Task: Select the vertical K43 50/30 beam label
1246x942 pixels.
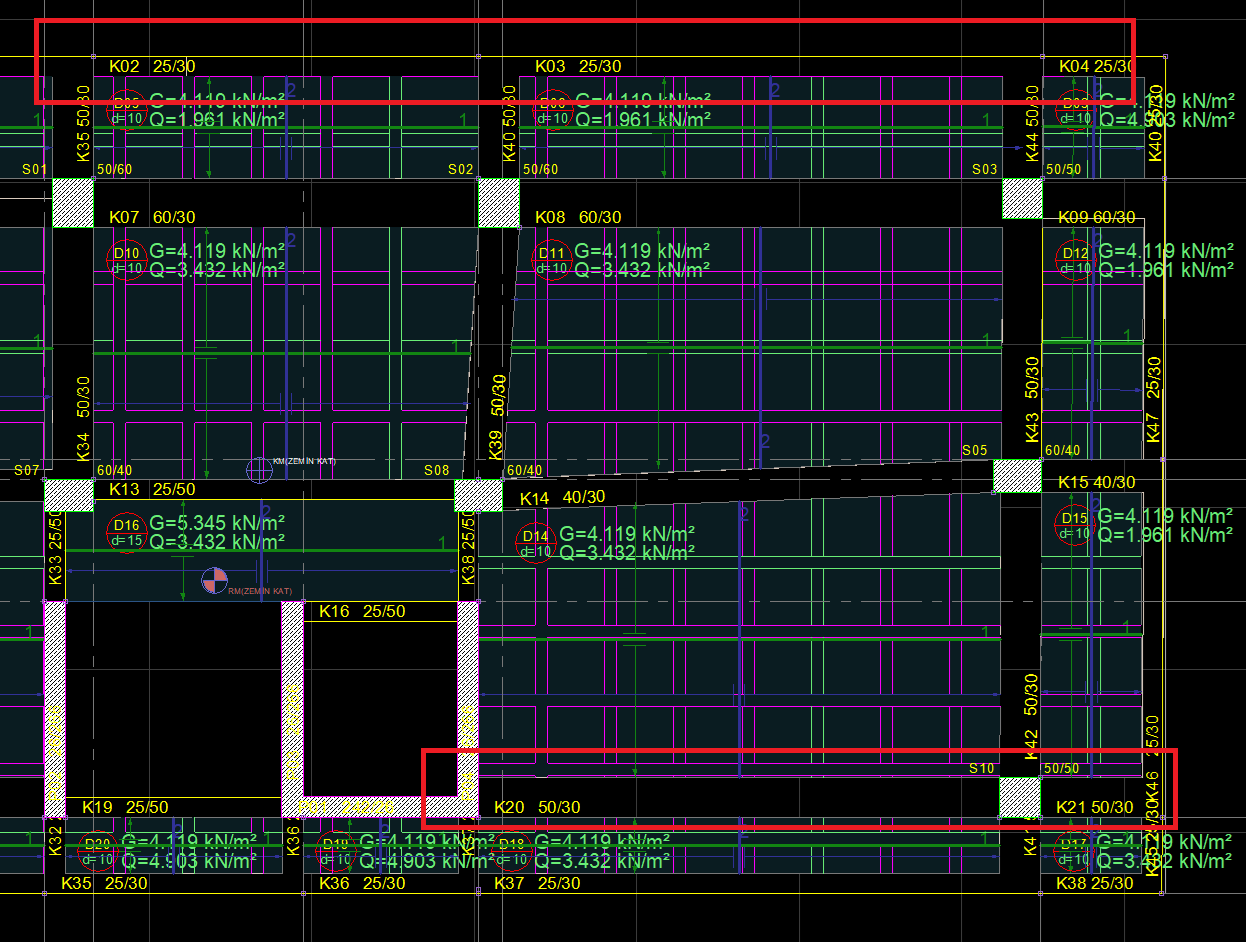Action: pos(1032,399)
